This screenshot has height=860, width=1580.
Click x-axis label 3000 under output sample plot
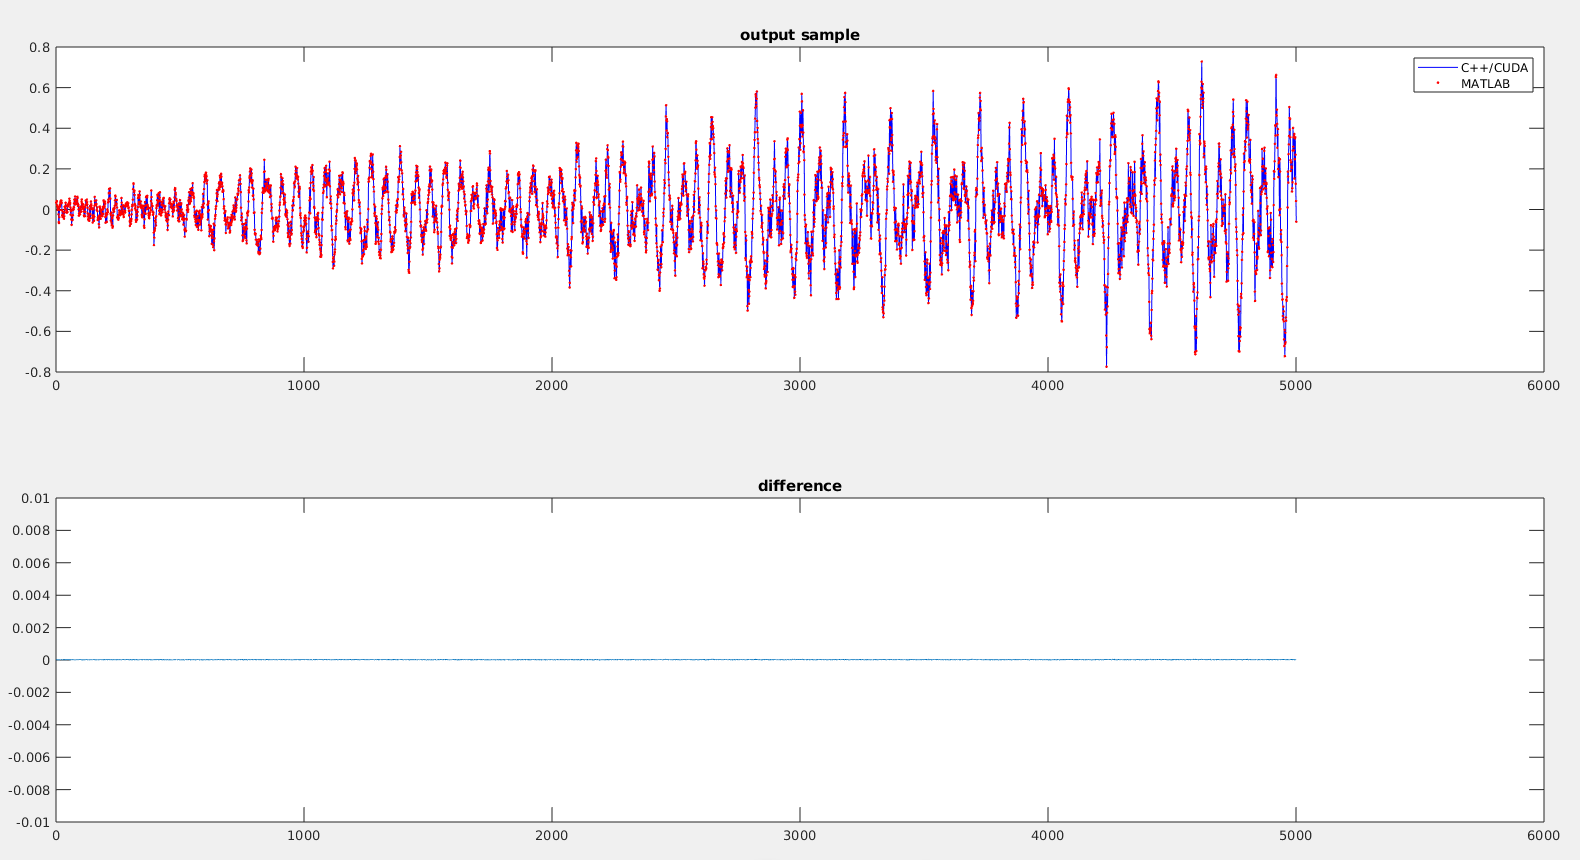point(800,386)
